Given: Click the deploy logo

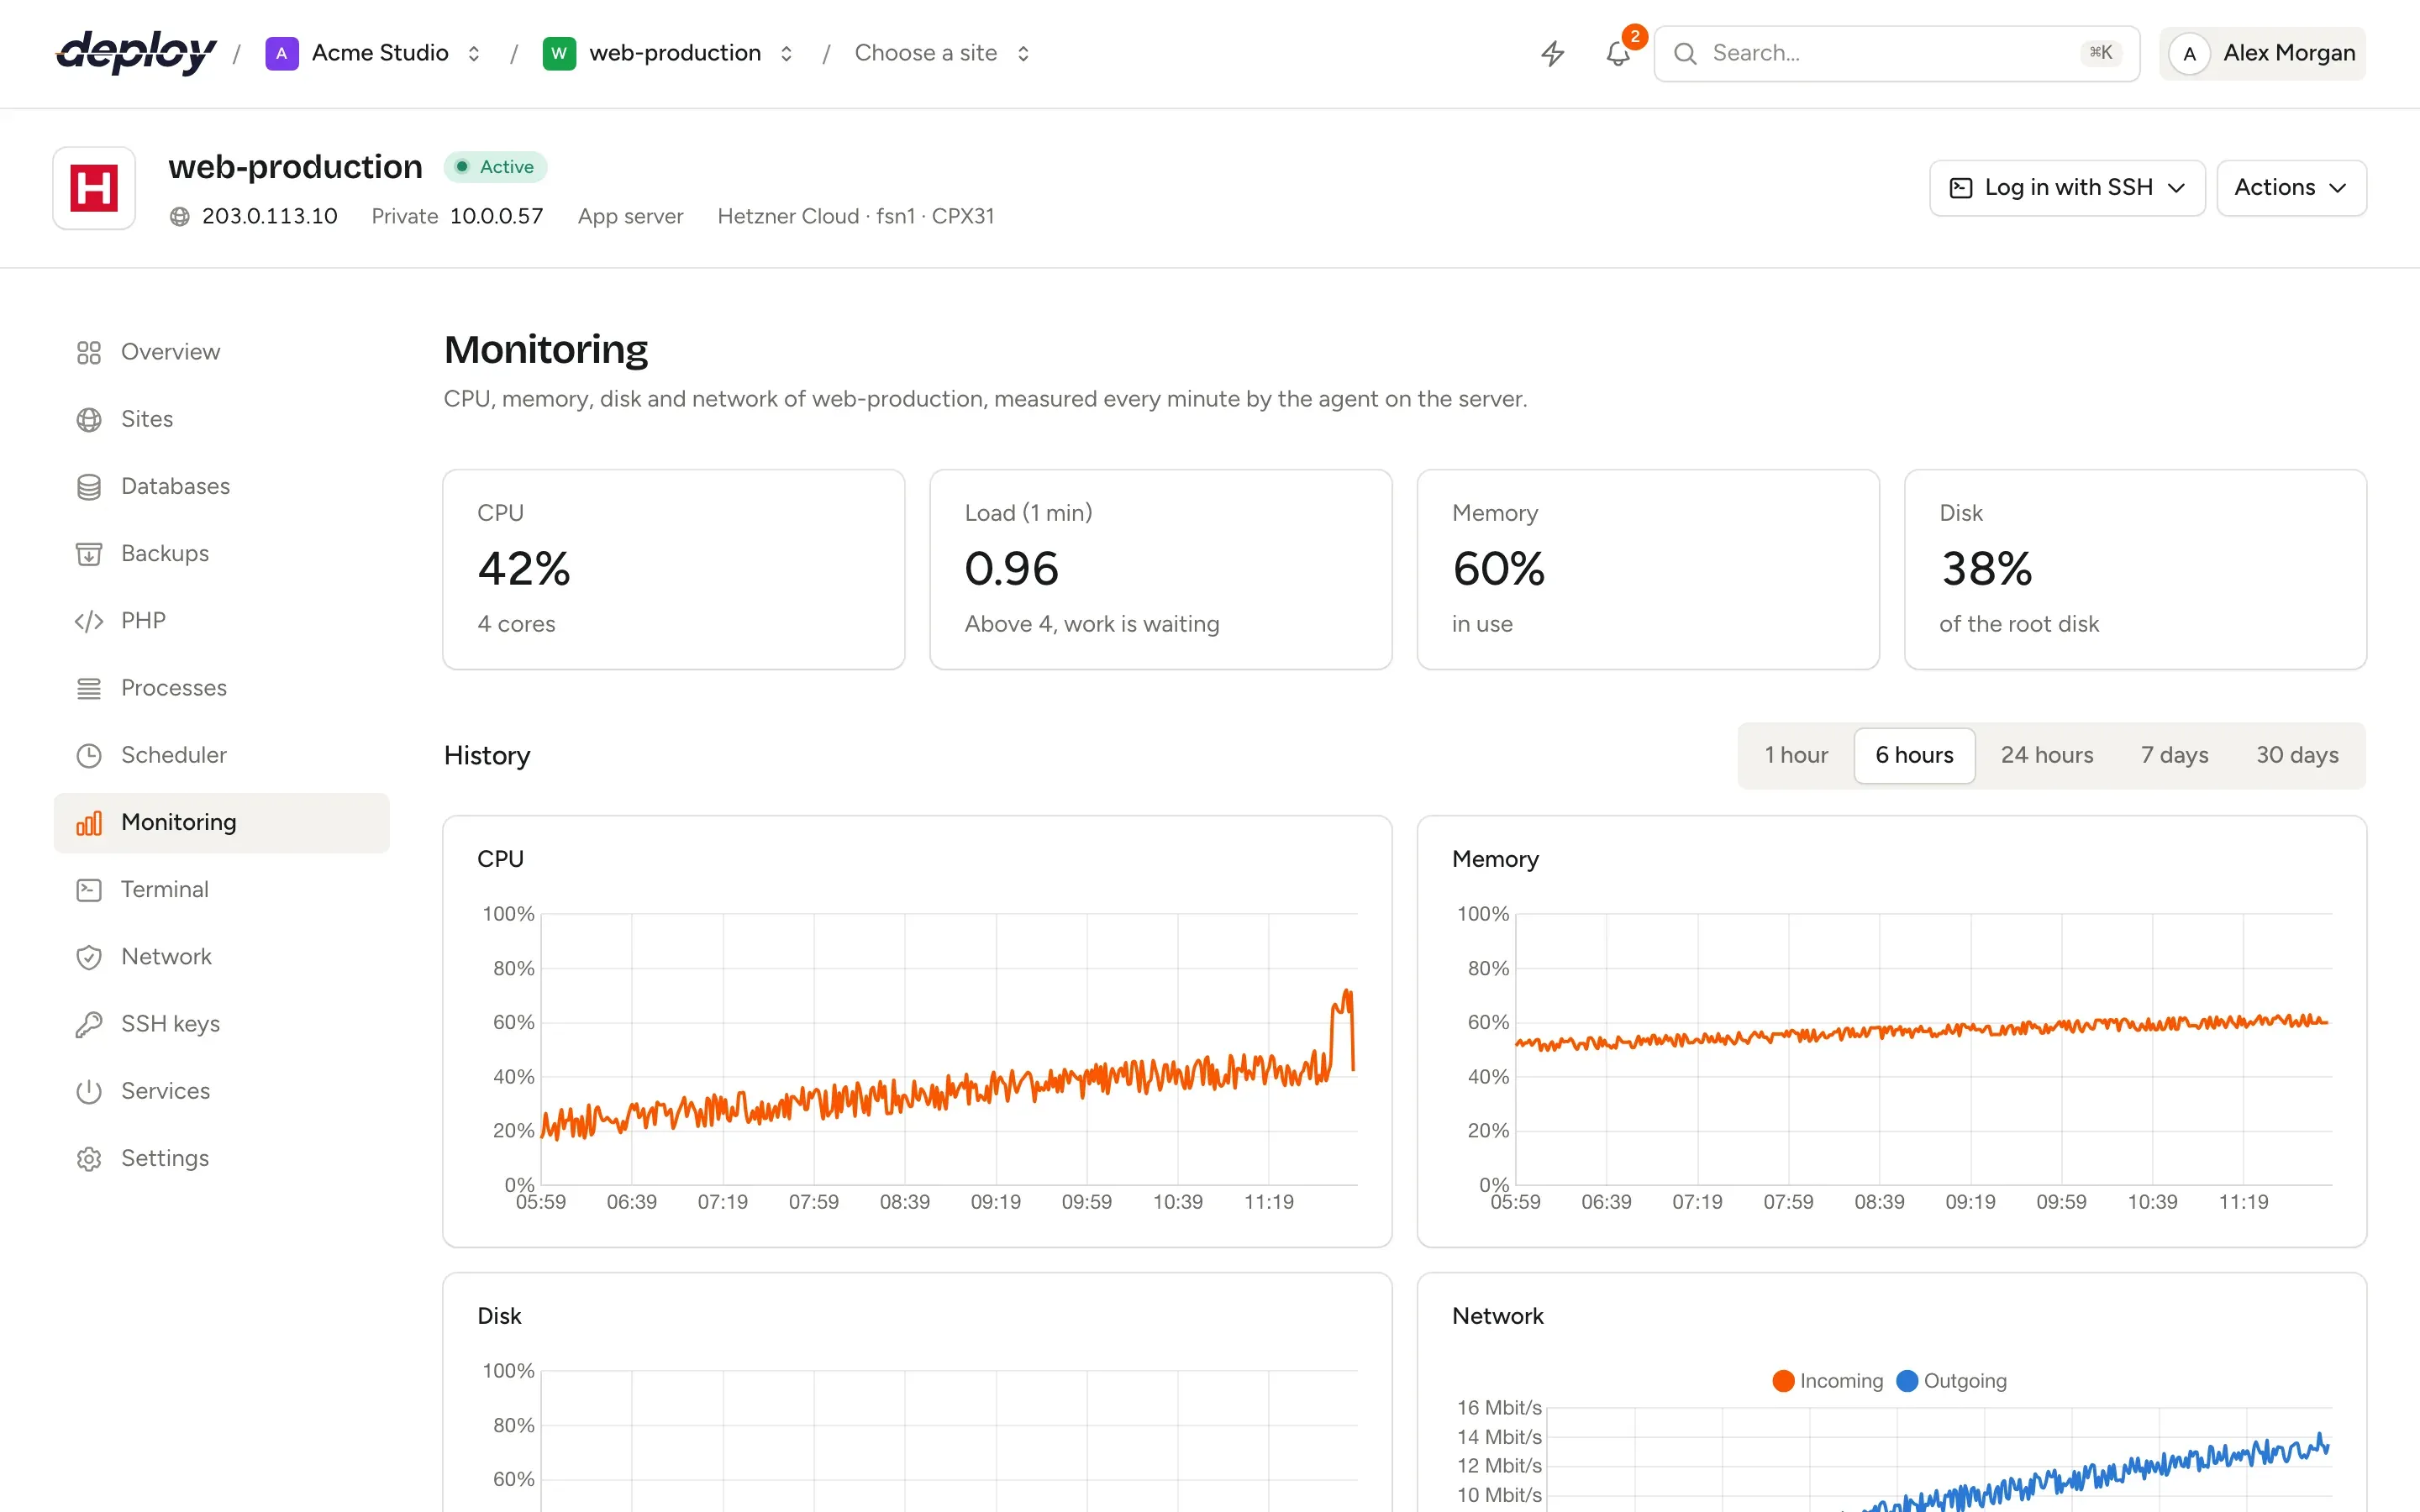Looking at the screenshot, I should pyautogui.click(x=136, y=53).
